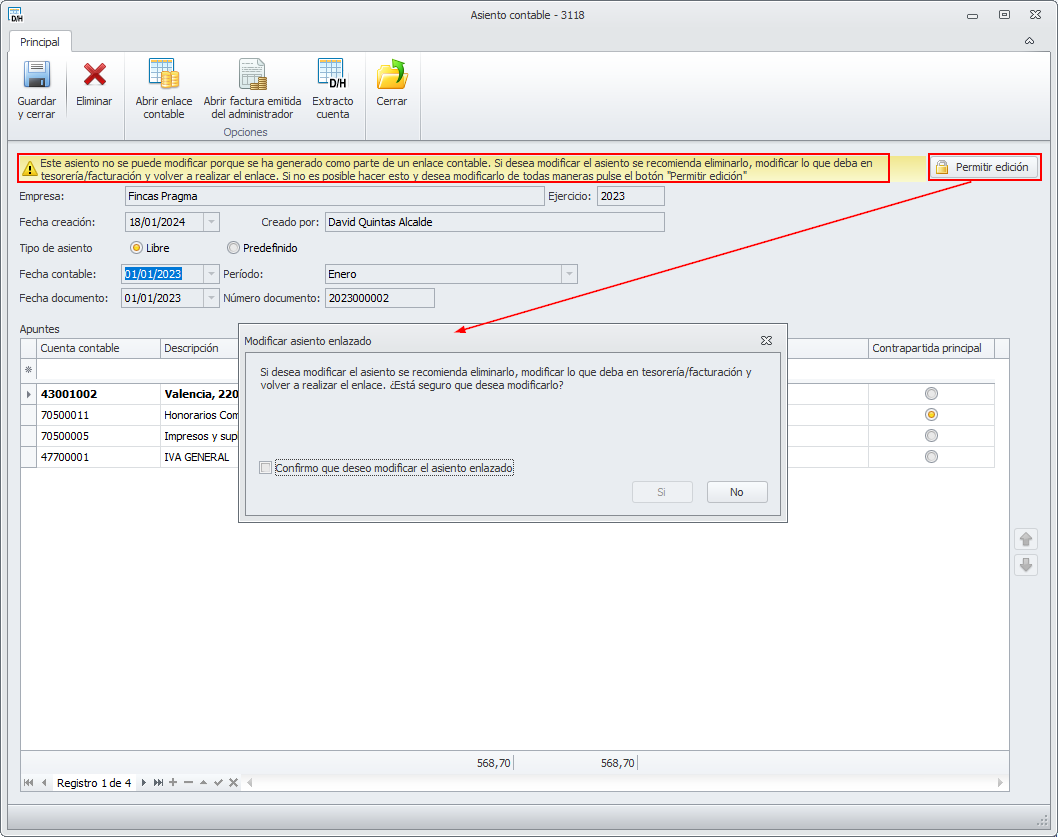Move the entry row down with arrow
The height and width of the screenshot is (837, 1058).
1026,565
